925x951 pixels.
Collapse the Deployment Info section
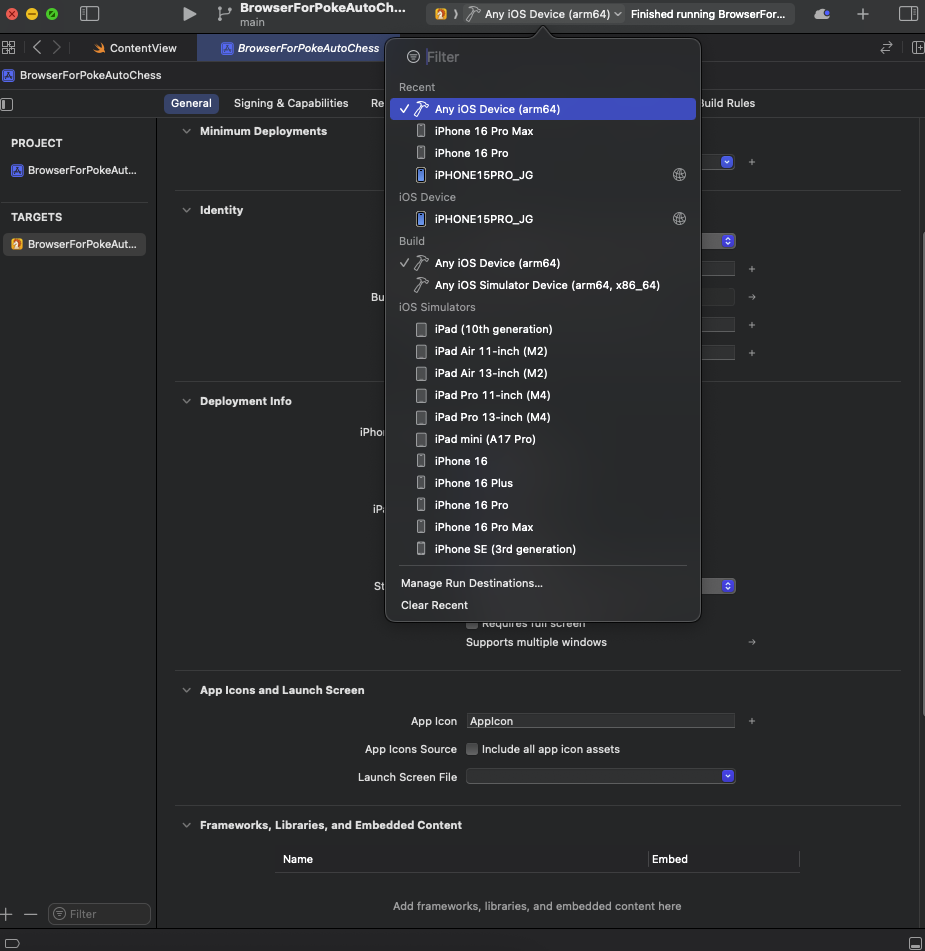click(x=187, y=401)
